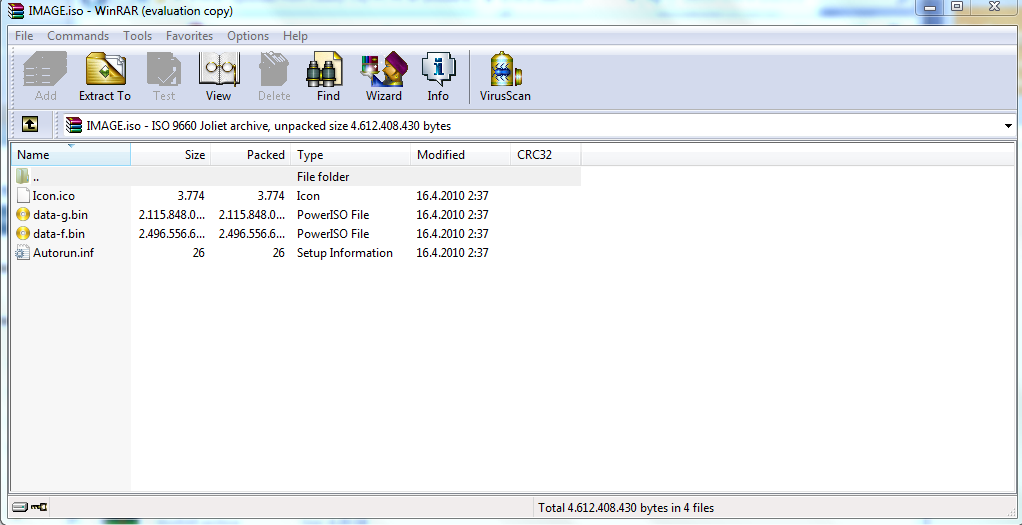
Task: Expand the archive path dropdown
Action: pyautogui.click(x=1008, y=125)
